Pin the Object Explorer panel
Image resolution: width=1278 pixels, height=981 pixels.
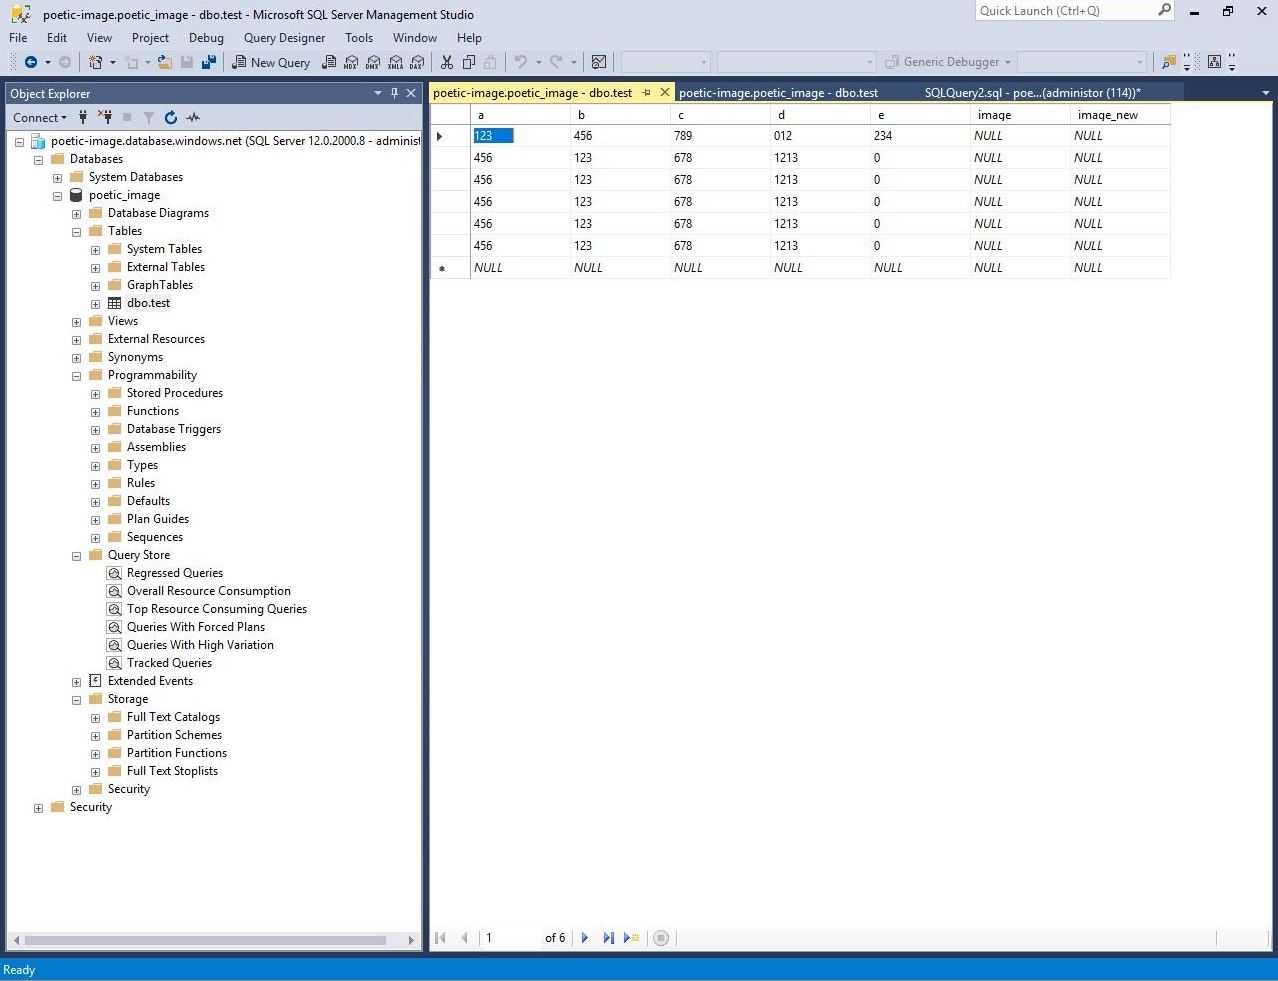coord(394,93)
